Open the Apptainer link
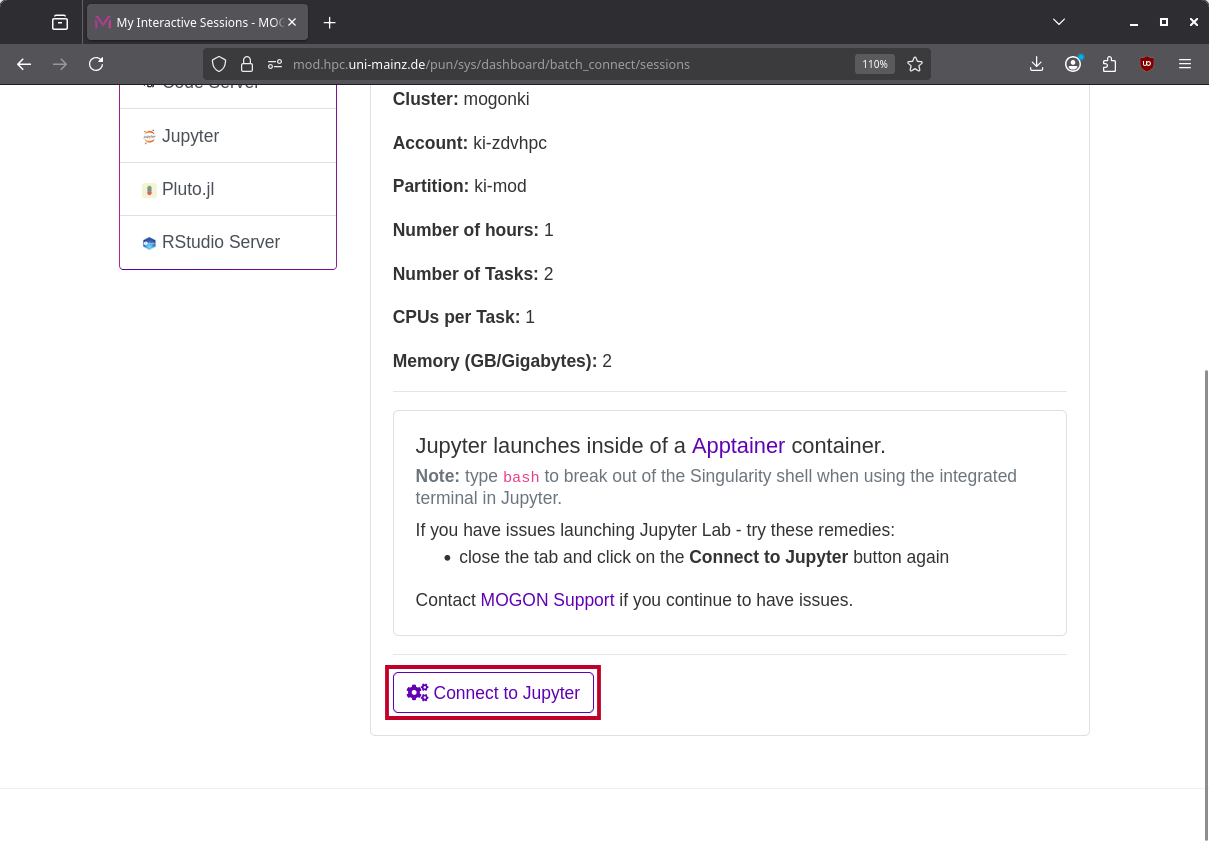Viewport: 1209px width, 842px height. coord(738,445)
